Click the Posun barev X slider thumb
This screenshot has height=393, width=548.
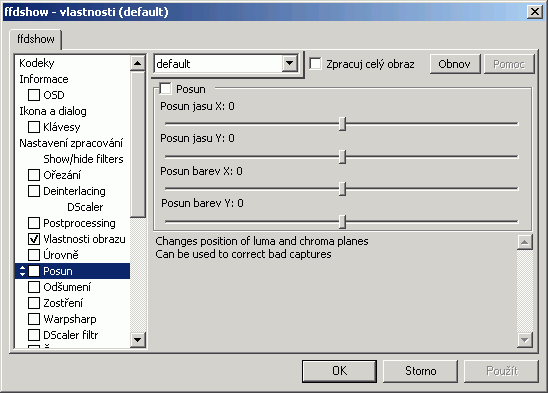point(342,189)
